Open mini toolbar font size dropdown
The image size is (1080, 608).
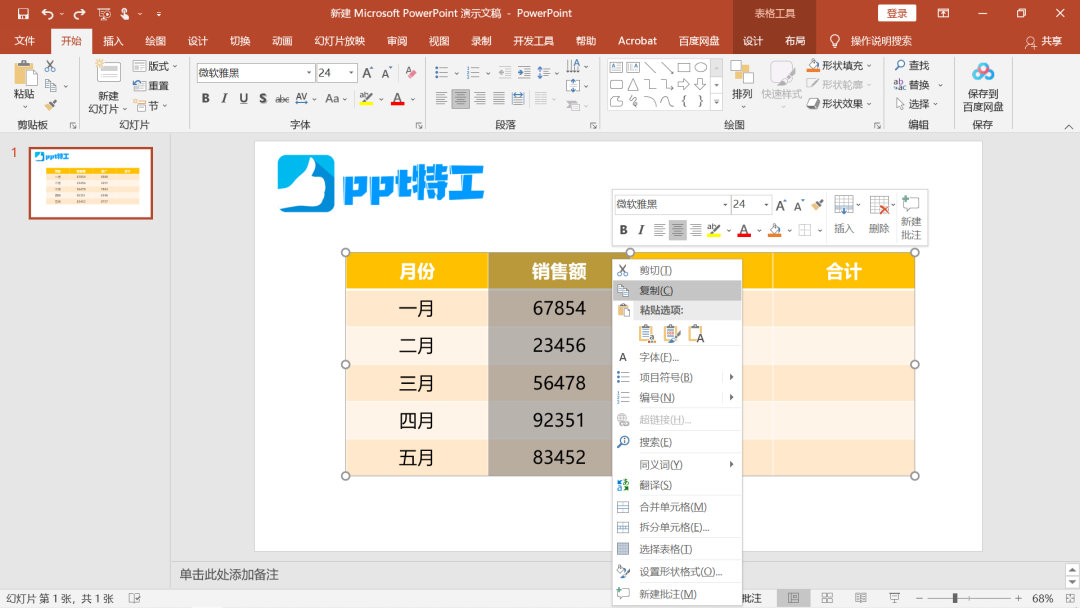(766, 205)
